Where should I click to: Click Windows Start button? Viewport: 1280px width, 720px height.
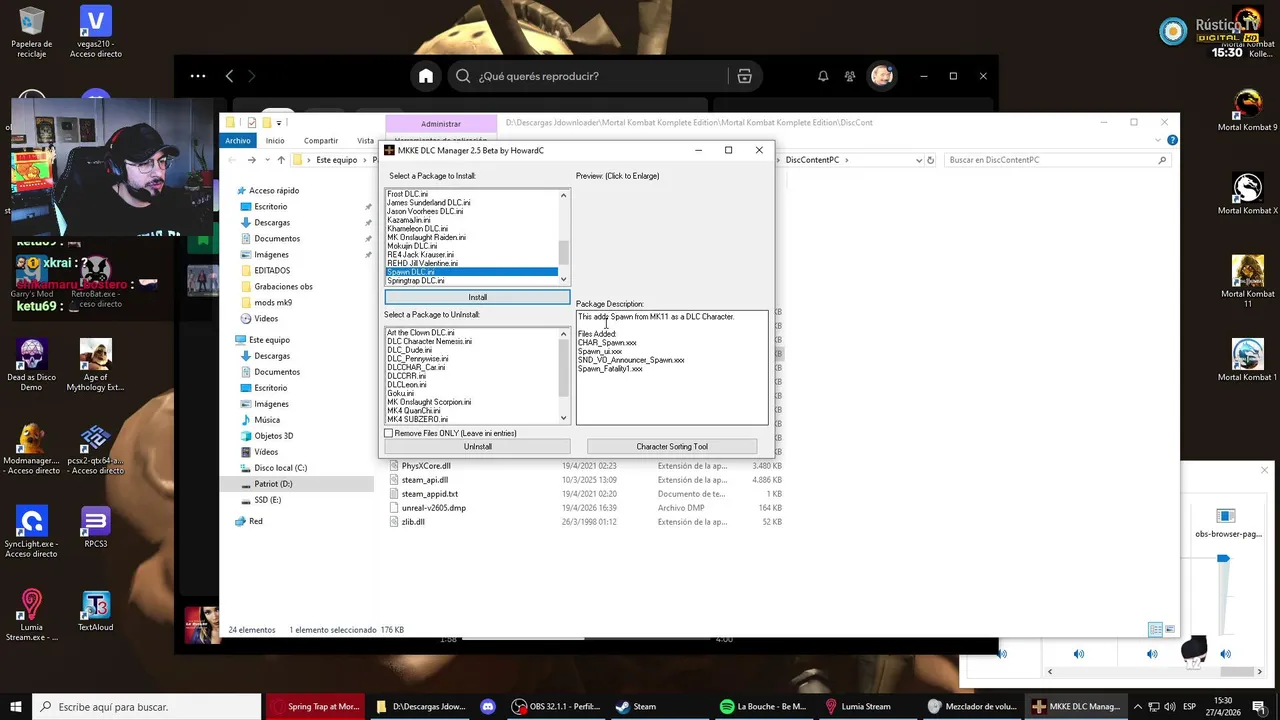click(x=15, y=706)
